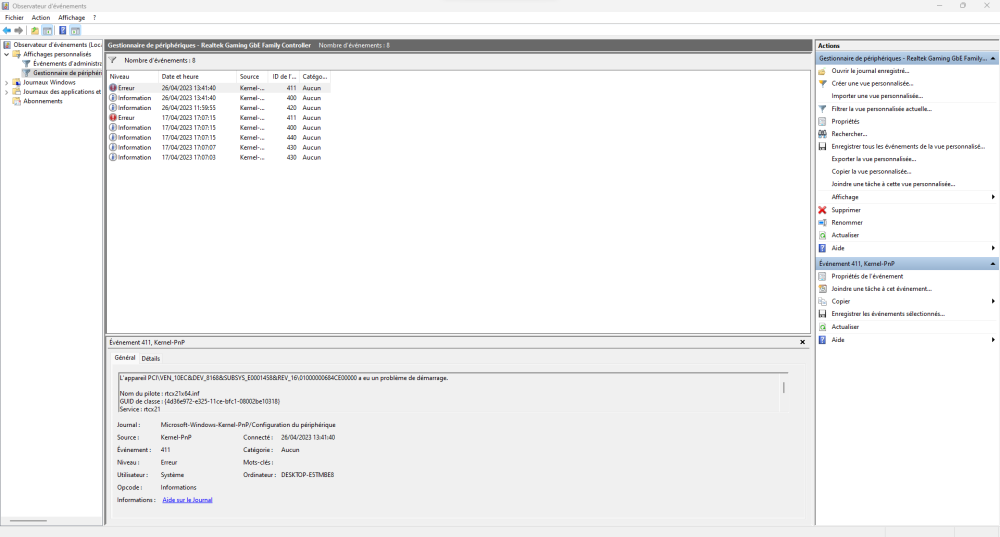
Task: Open the 'Aide sur le Journal' link
Action: (188, 500)
